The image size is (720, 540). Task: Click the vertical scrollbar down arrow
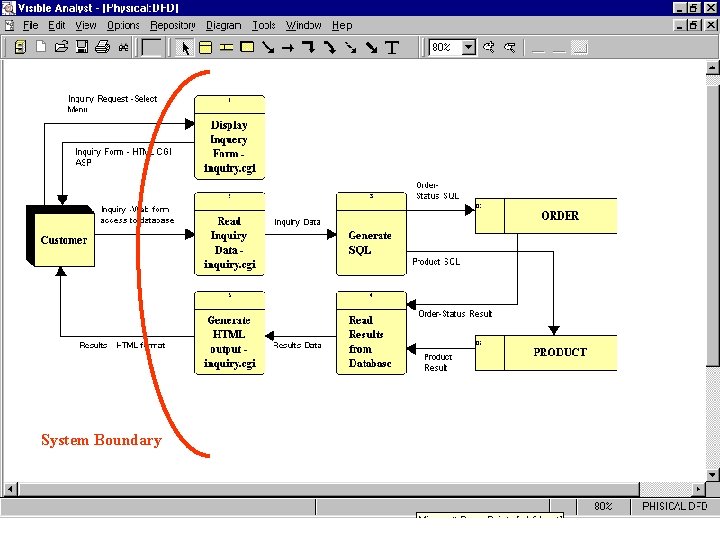[x=713, y=475]
